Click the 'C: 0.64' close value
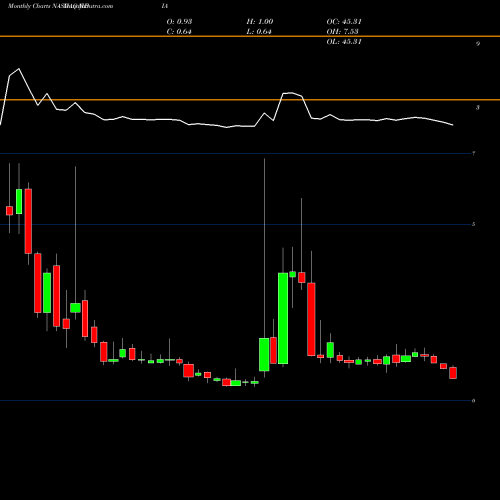 coord(179,32)
